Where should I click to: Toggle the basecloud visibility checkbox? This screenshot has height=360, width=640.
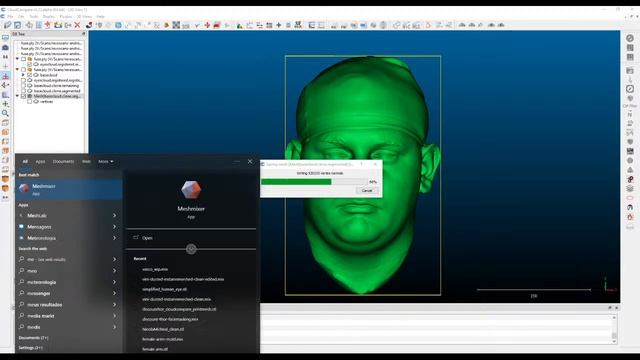coord(29,75)
